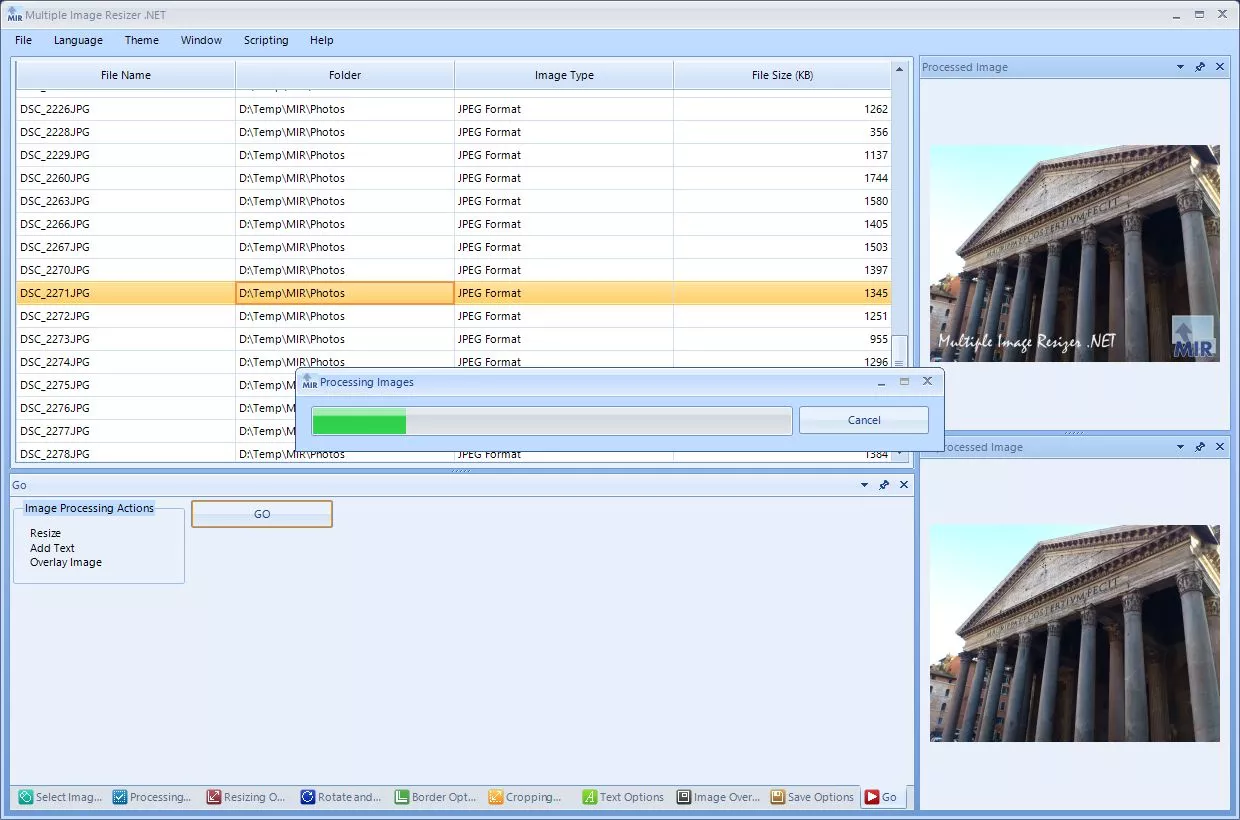Click the file list scroll down arrow
The height and width of the screenshot is (820, 1240).
click(900, 454)
